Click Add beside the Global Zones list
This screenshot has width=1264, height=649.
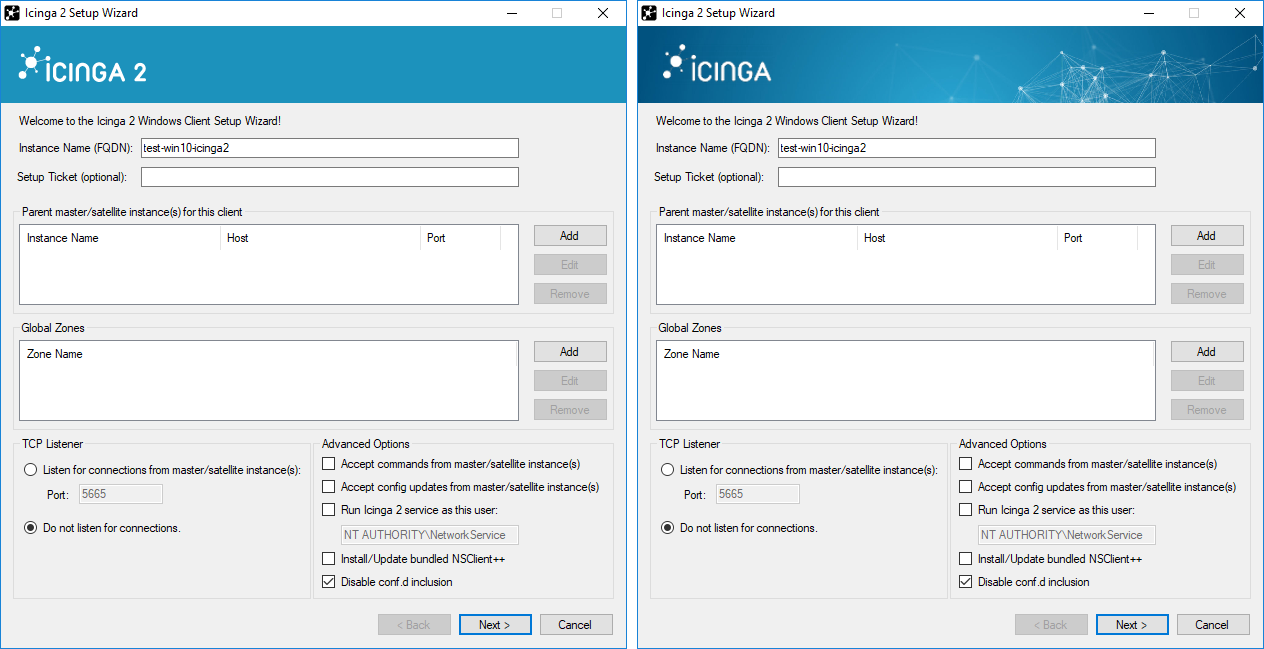tap(570, 351)
